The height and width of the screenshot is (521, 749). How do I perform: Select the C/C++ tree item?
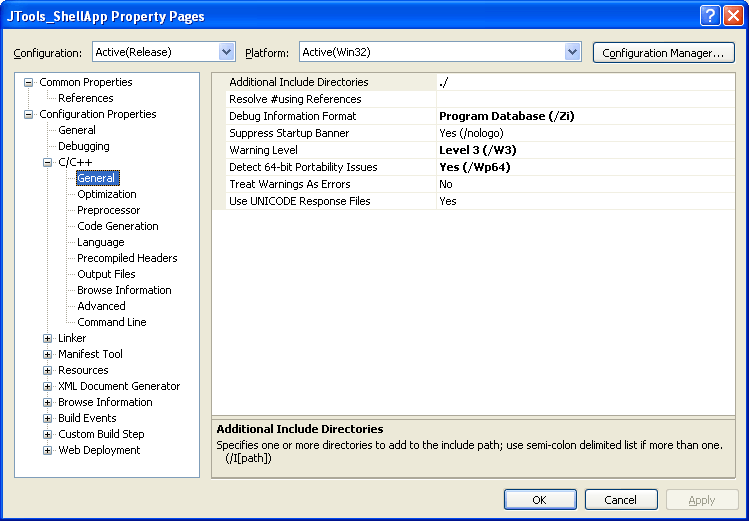[75, 162]
